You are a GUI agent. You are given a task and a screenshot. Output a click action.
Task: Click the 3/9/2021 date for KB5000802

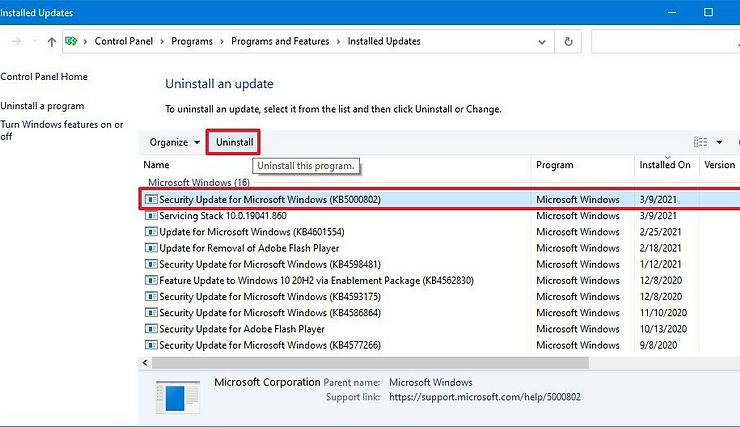658,200
